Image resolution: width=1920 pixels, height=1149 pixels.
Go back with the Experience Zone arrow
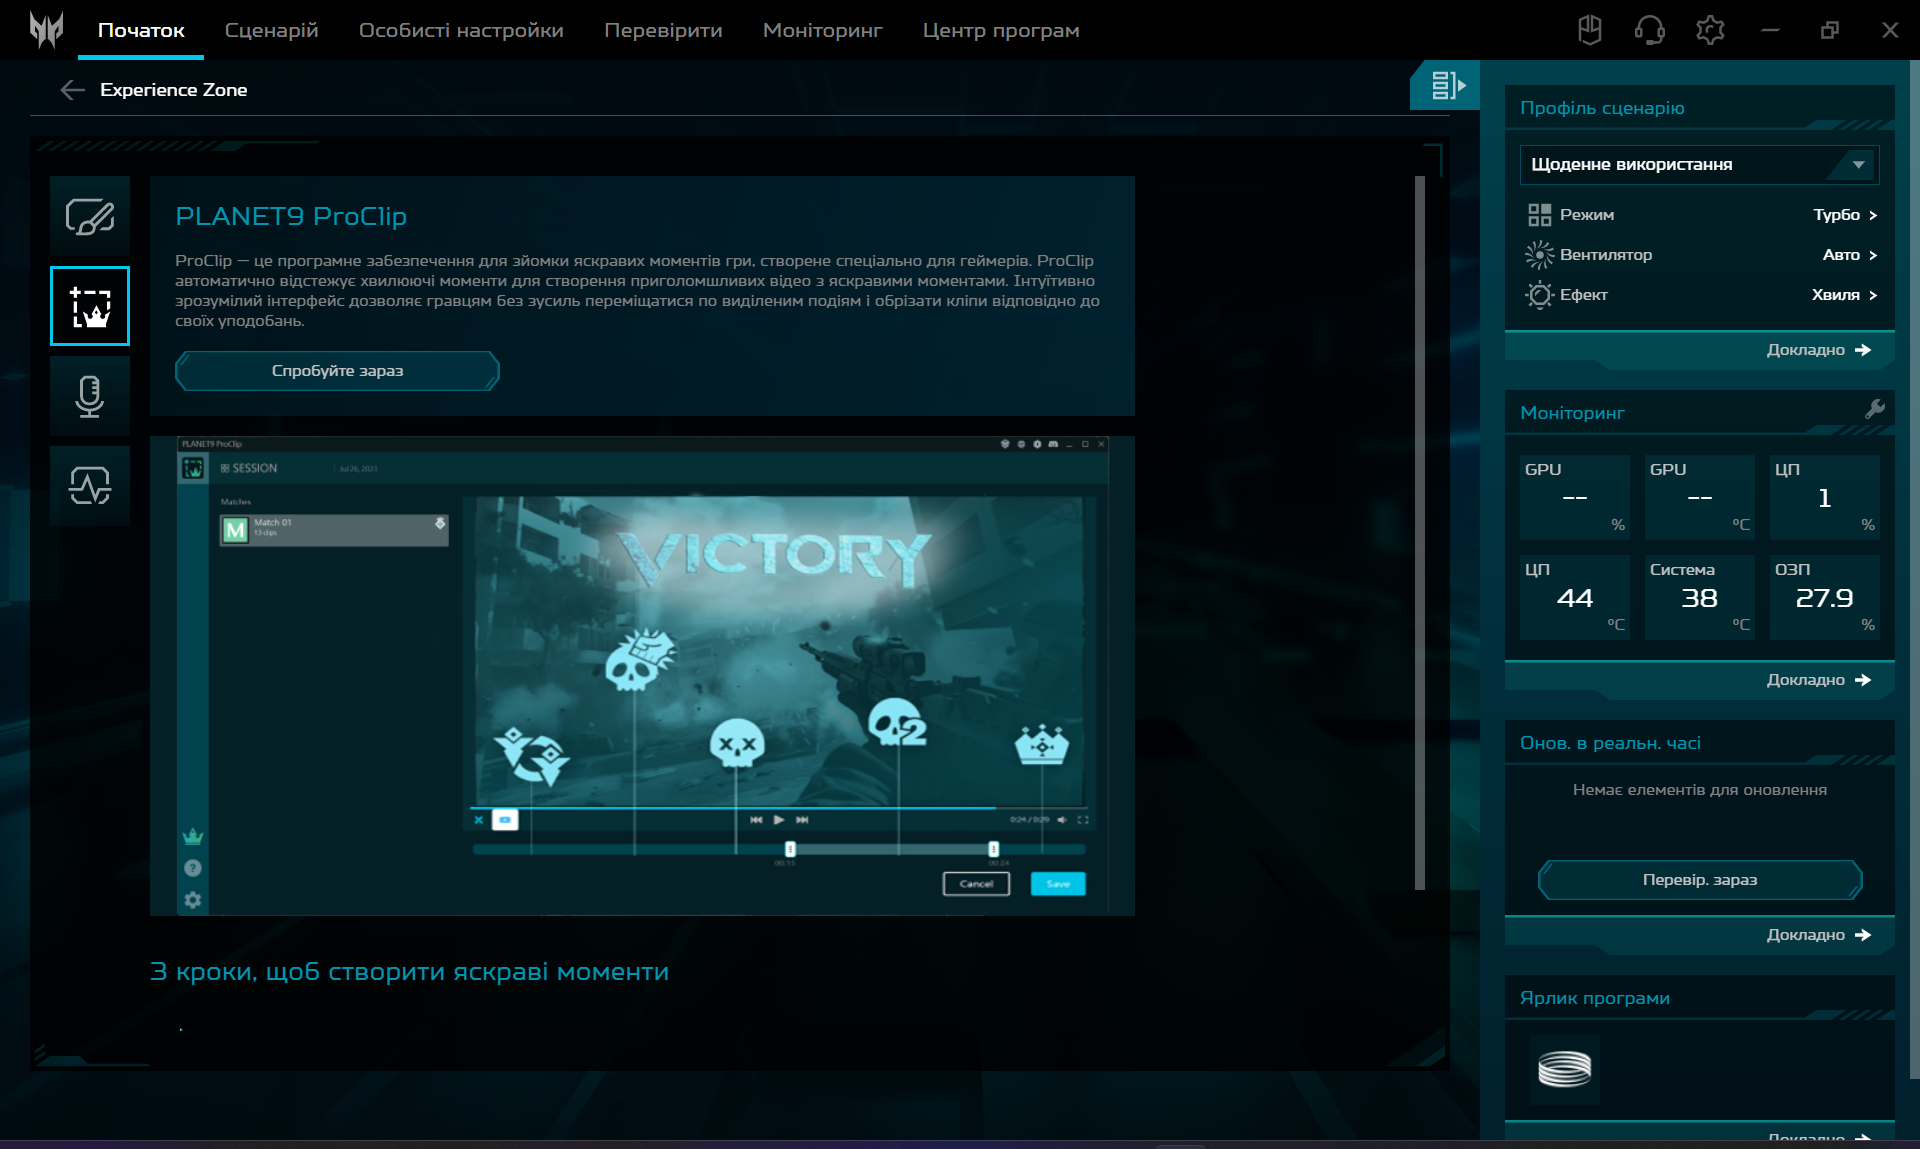coord(72,90)
